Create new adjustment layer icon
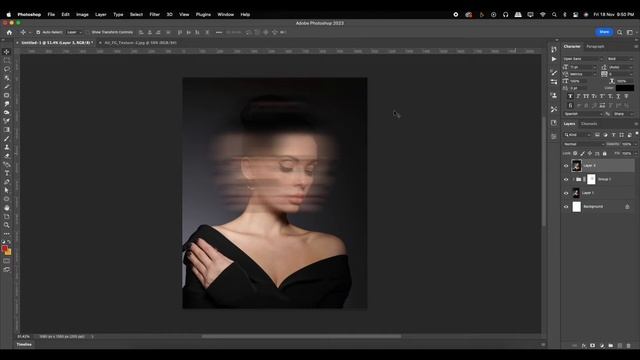This screenshot has height=360, width=640. pyautogui.click(x=602, y=346)
